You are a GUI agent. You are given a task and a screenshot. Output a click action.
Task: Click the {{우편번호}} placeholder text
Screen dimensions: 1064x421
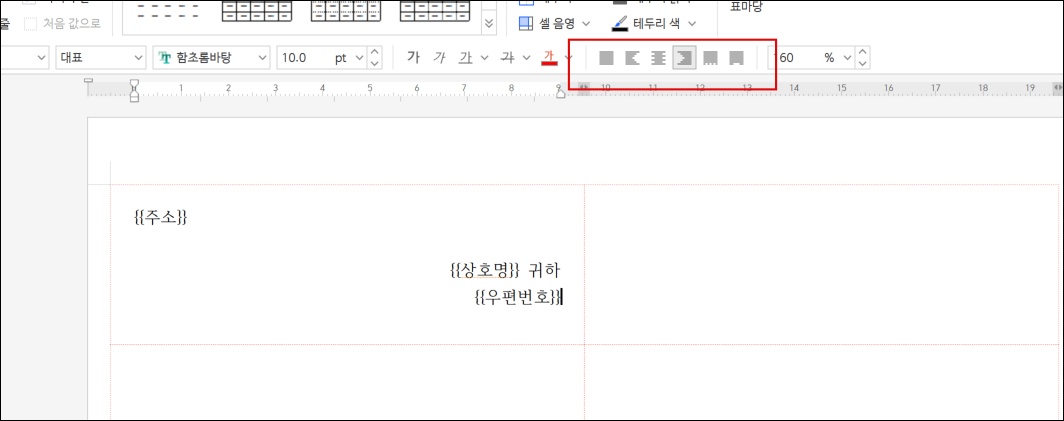(x=519, y=297)
